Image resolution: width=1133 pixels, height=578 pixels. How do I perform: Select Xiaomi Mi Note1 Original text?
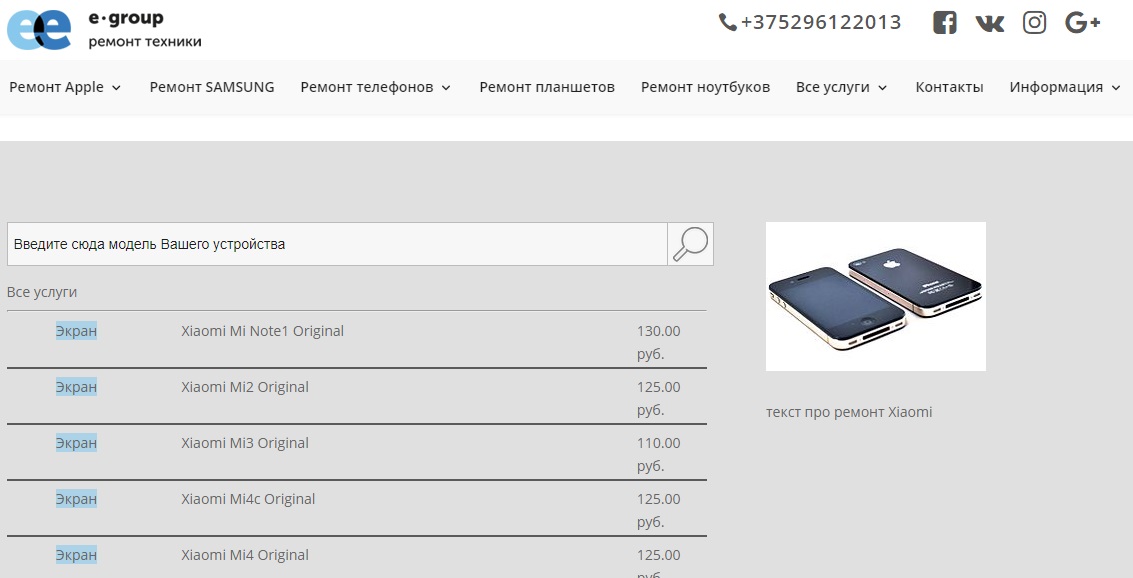[x=262, y=331]
